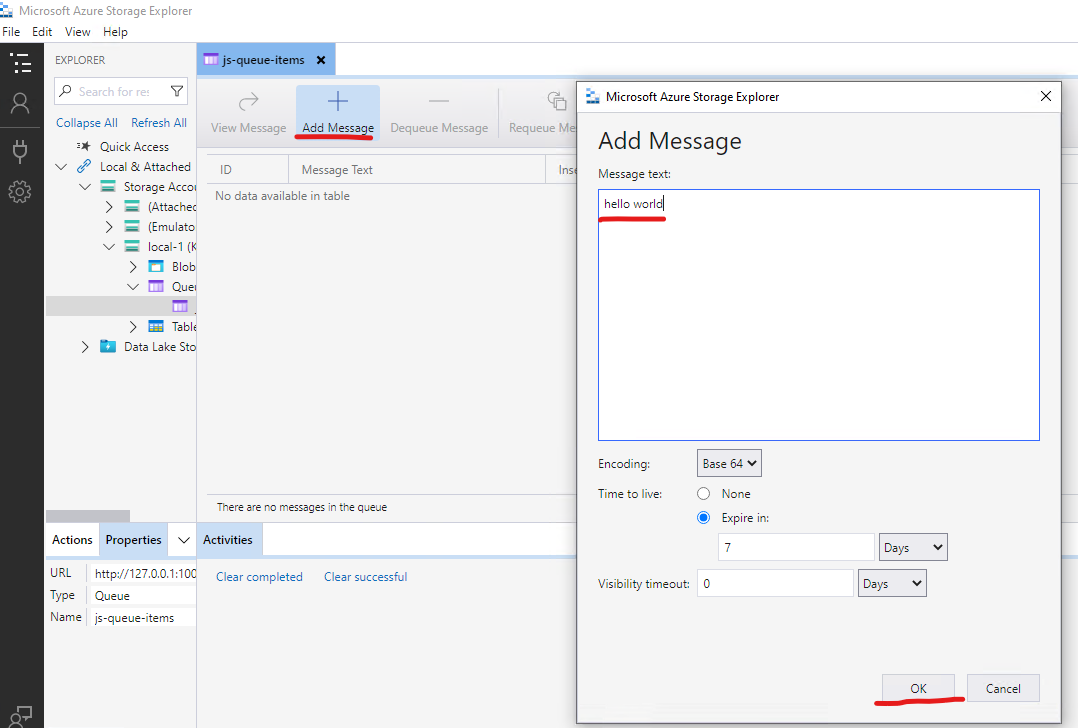Open the File menu
Image resolution: width=1078 pixels, height=728 pixels.
pyautogui.click(x=11, y=32)
